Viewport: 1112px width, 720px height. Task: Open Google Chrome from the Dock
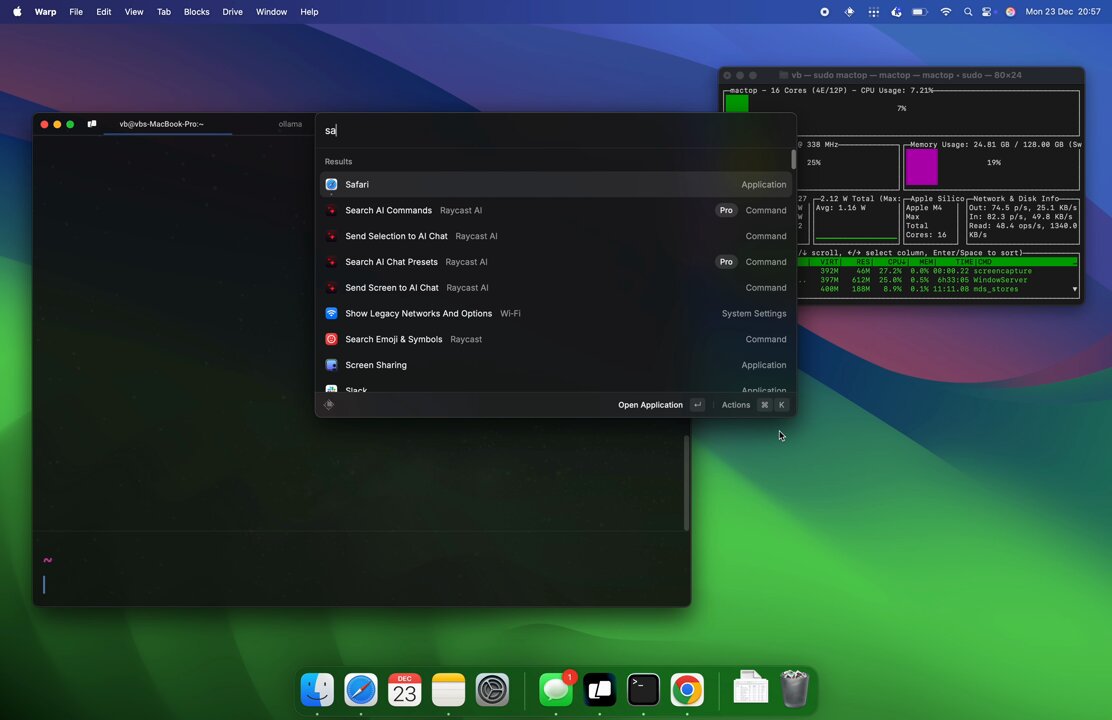tap(687, 689)
